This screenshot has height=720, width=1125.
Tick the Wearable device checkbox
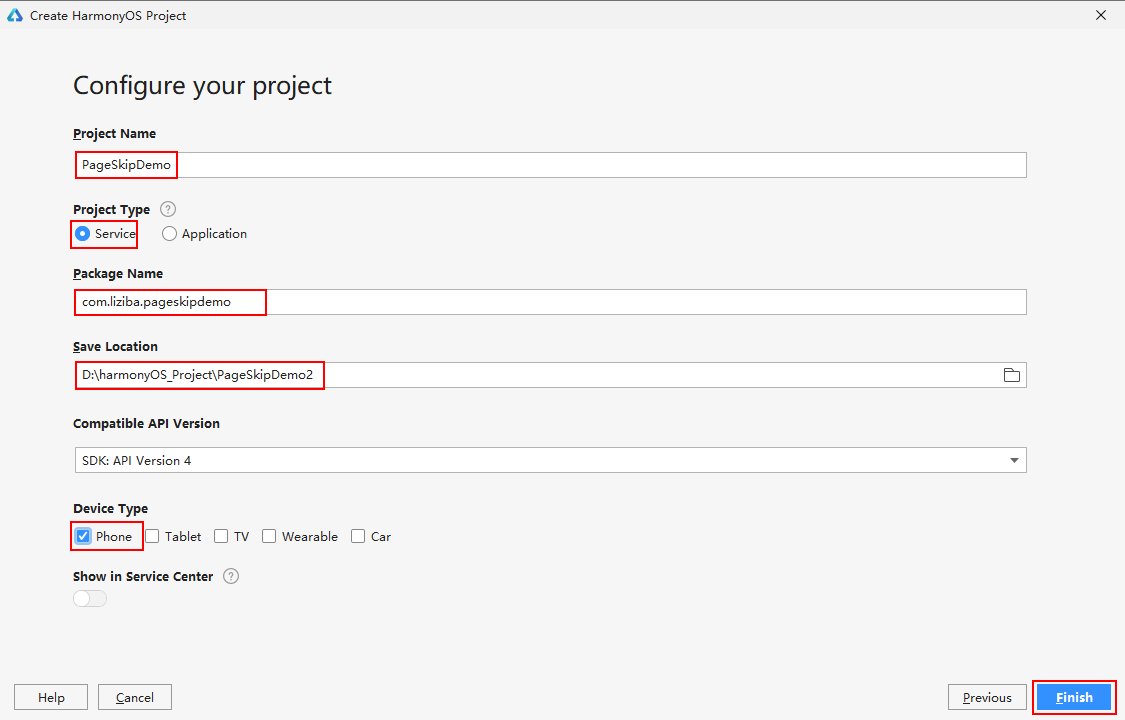[x=269, y=536]
